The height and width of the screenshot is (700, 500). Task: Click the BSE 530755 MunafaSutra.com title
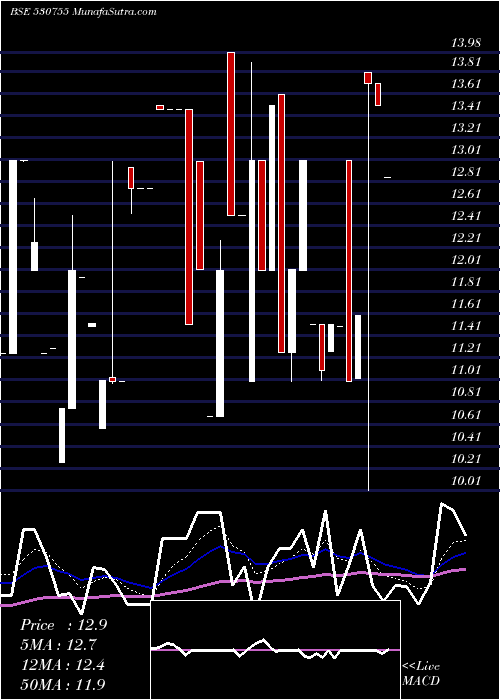coord(83,12)
